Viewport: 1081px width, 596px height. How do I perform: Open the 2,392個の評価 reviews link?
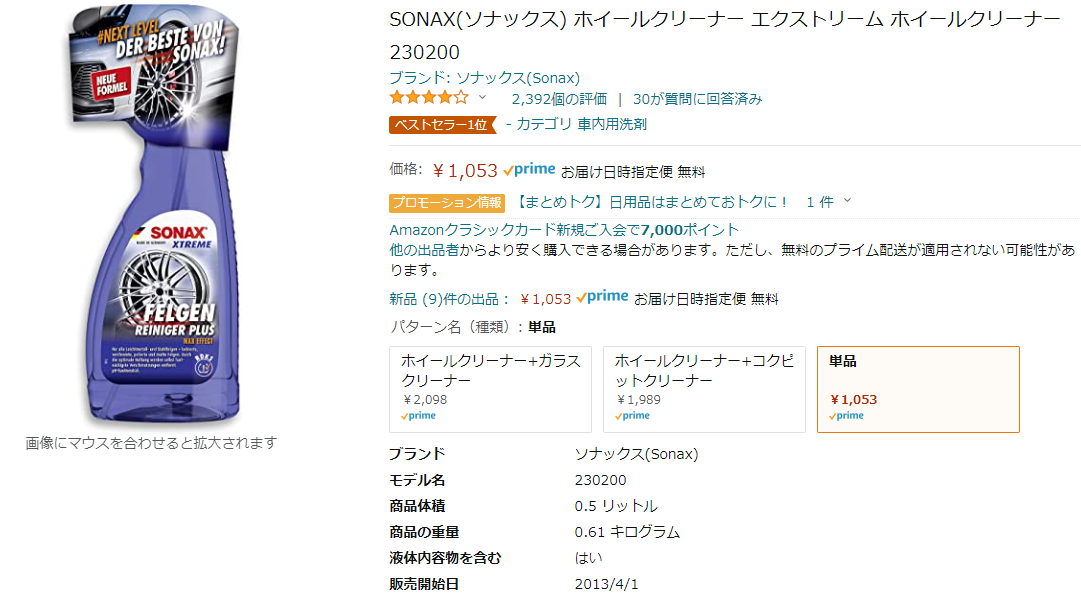[x=559, y=99]
